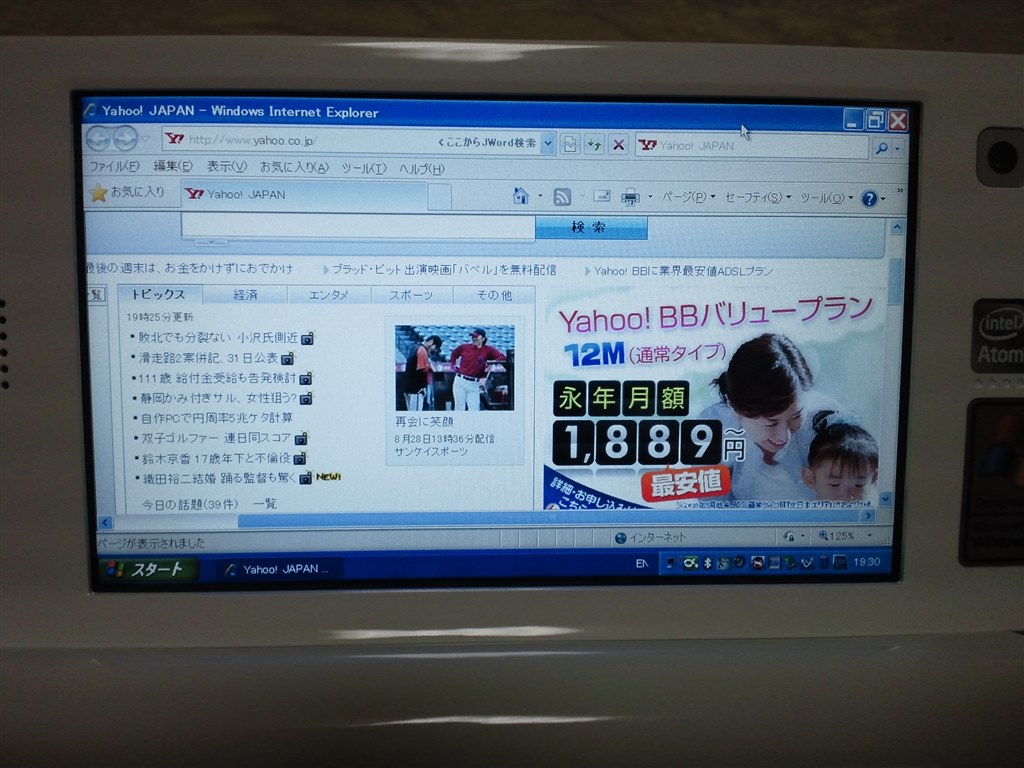The width and height of the screenshot is (1024, 768).
Task: Open the ツール(T) menu in menu bar
Action: coord(364,168)
